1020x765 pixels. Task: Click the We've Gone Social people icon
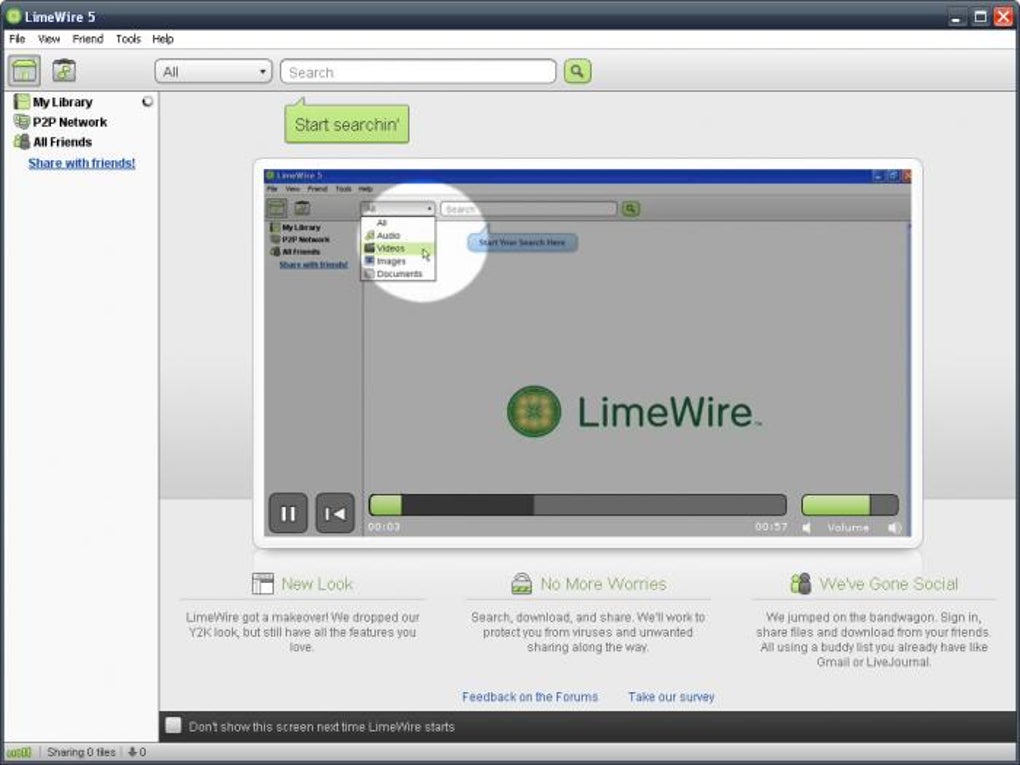pyautogui.click(x=801, y=584)
